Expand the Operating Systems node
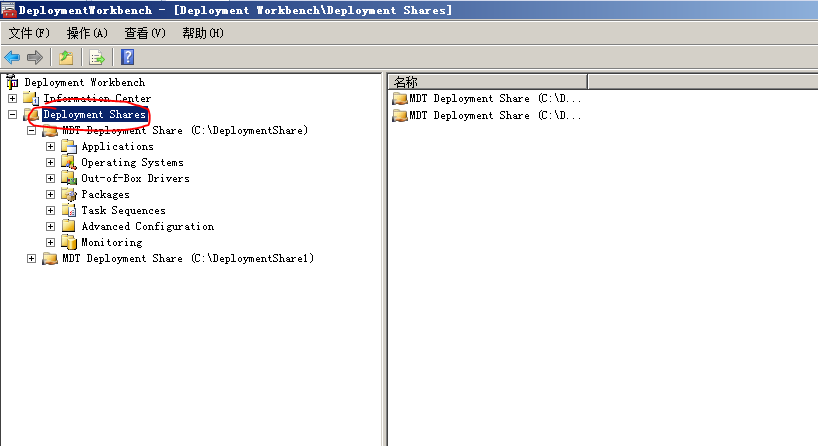 click(x=50, y=162)
